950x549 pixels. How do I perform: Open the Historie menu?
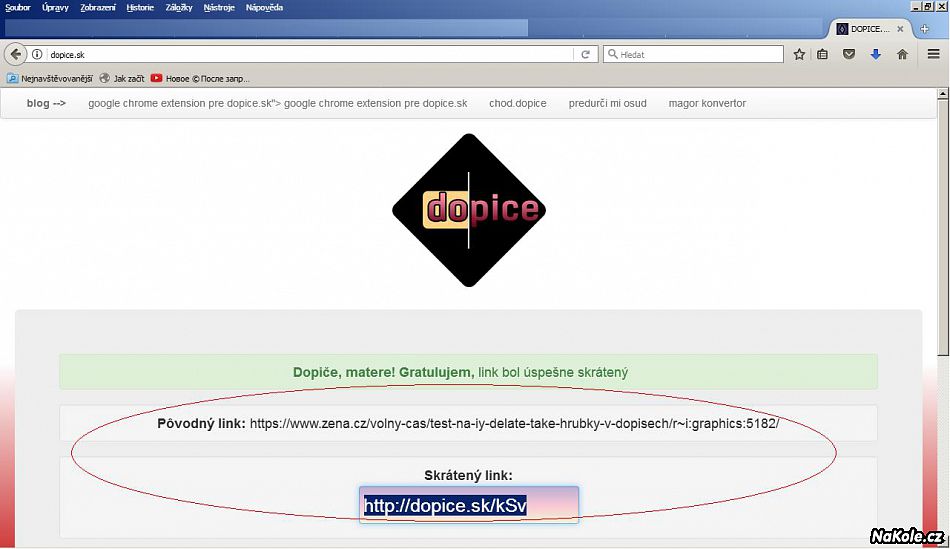coord(140,7)
